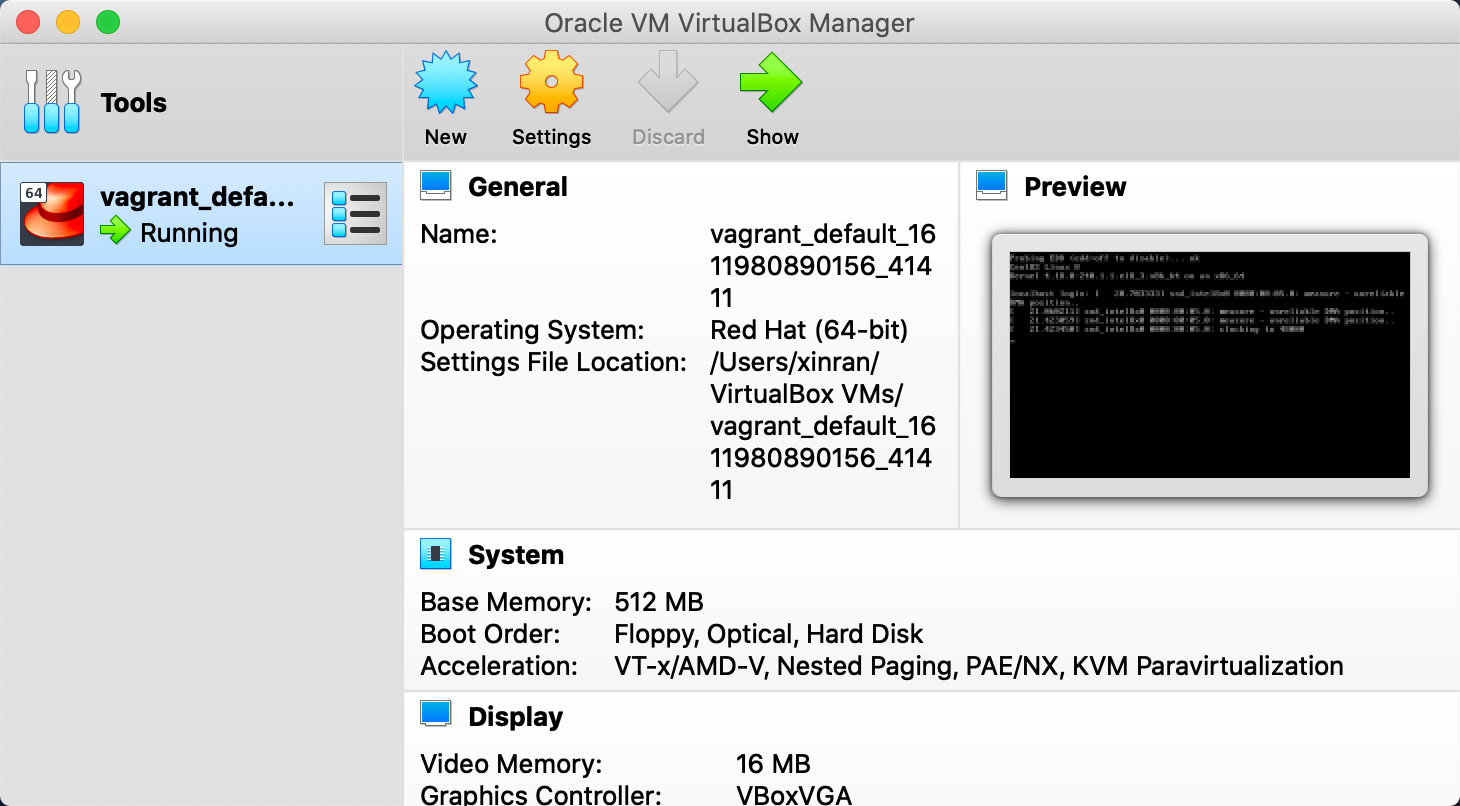This screenshot has width=1460, height=806.
Task: Click the green macOS zoom window button
Action: pos(107,21)
